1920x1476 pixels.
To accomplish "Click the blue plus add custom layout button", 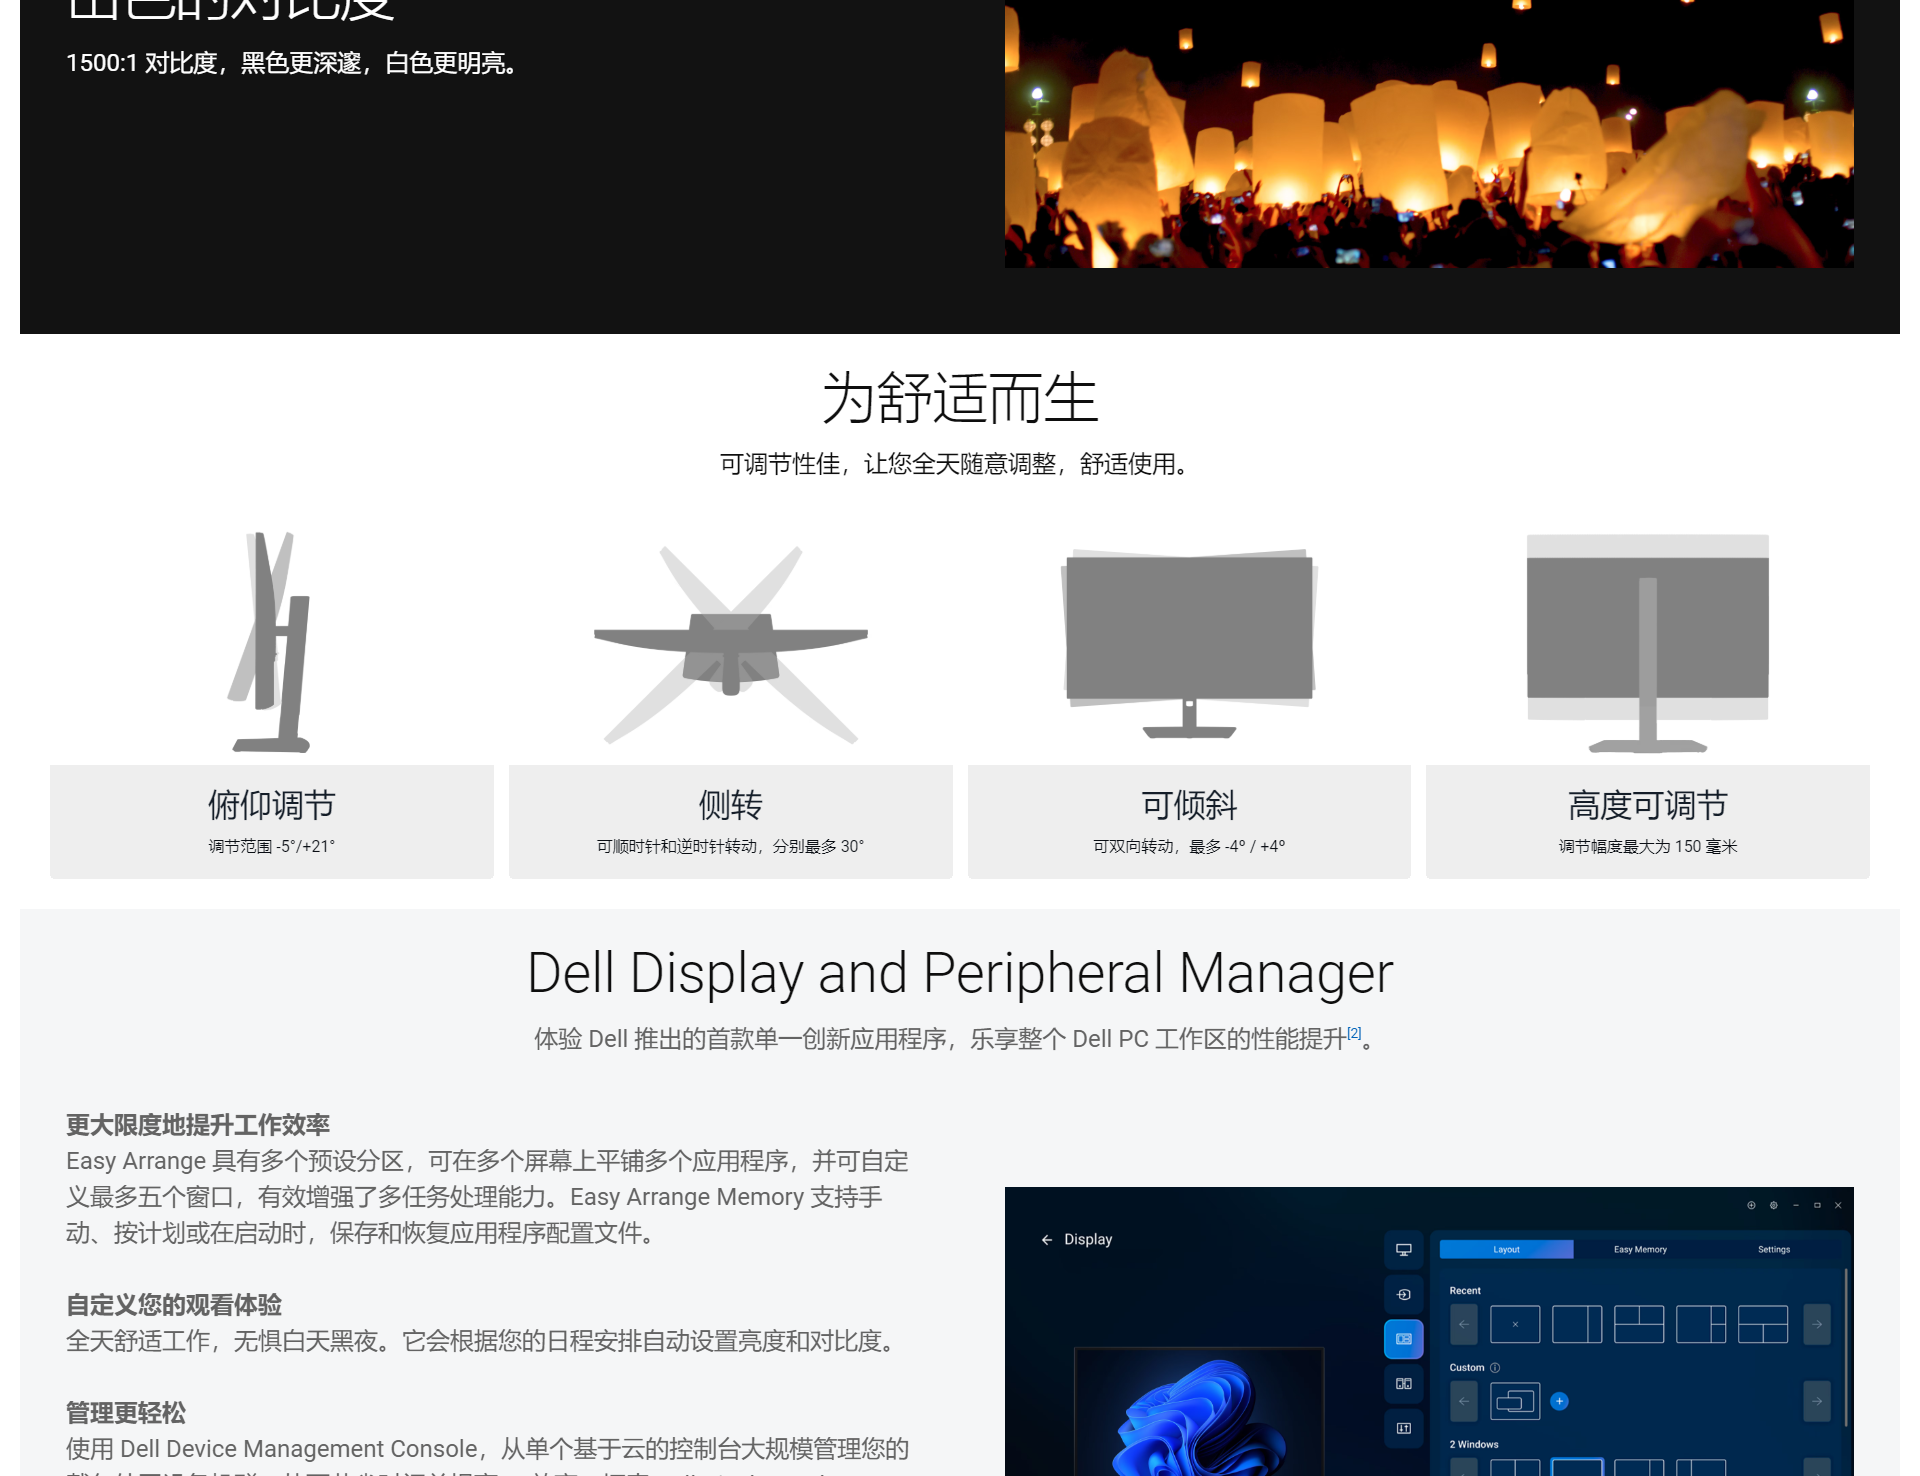I will (1559, 1401).
